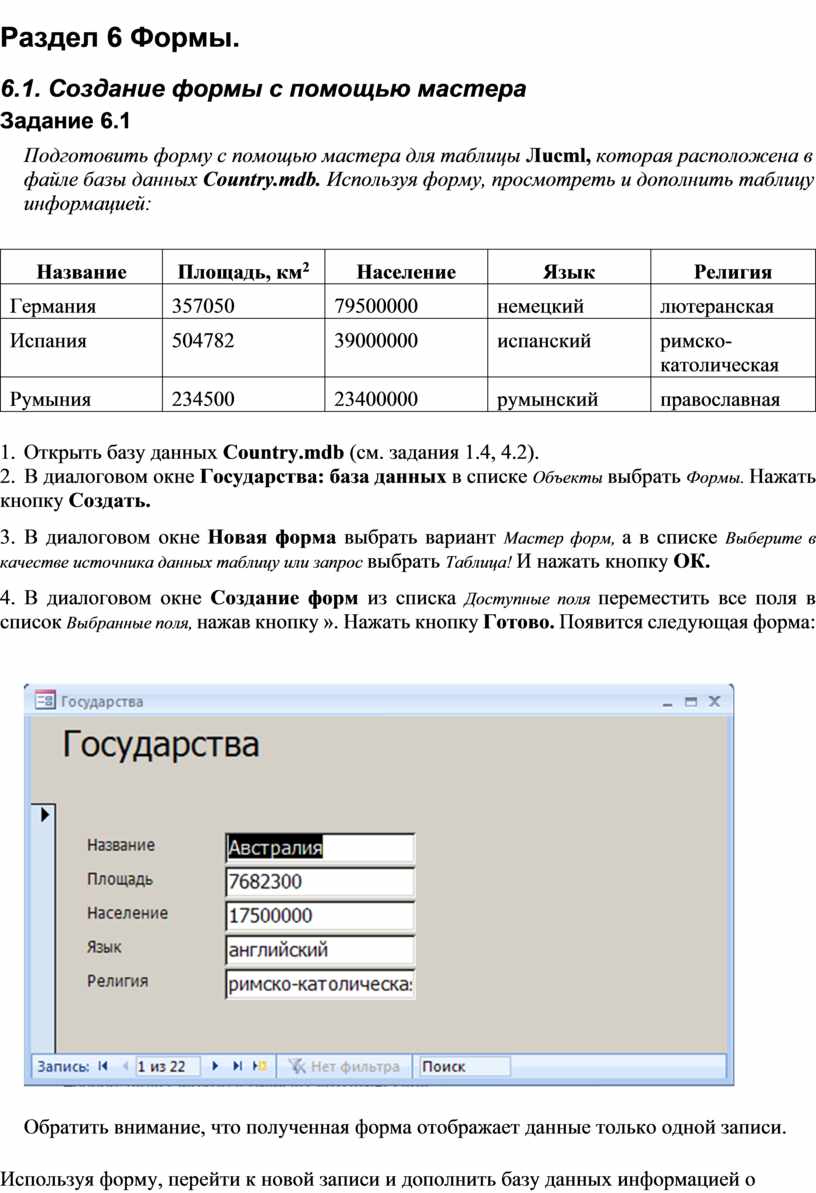Click the Язык label on form
The image size is (816, 1193).
pyautogui.click(x=104, y=947)
